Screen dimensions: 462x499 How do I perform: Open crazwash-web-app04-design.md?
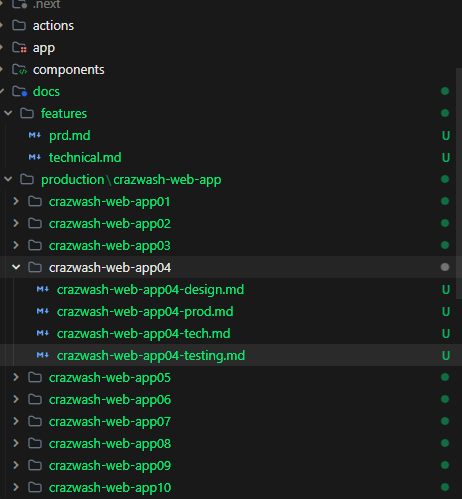[x=150, y=290]
